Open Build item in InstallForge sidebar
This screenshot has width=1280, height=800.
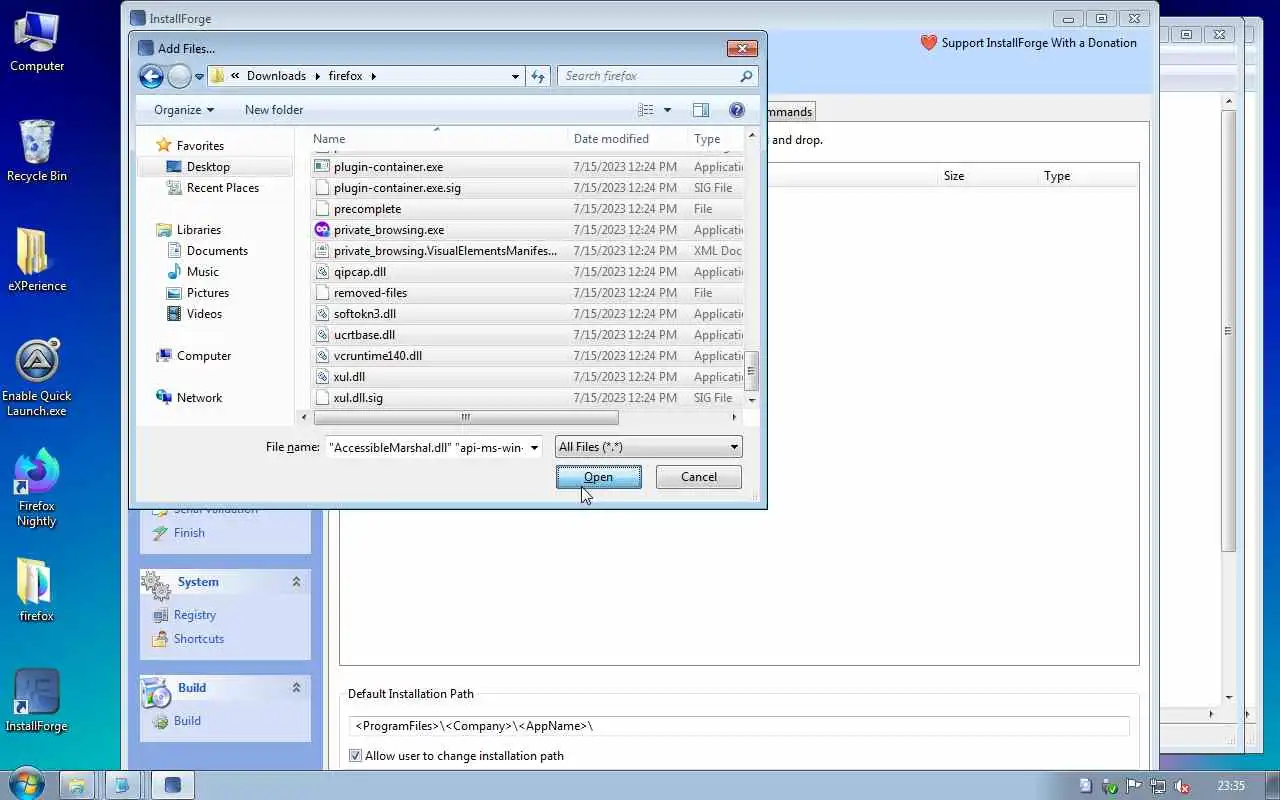pyautogui.click(x=187, y=721)
